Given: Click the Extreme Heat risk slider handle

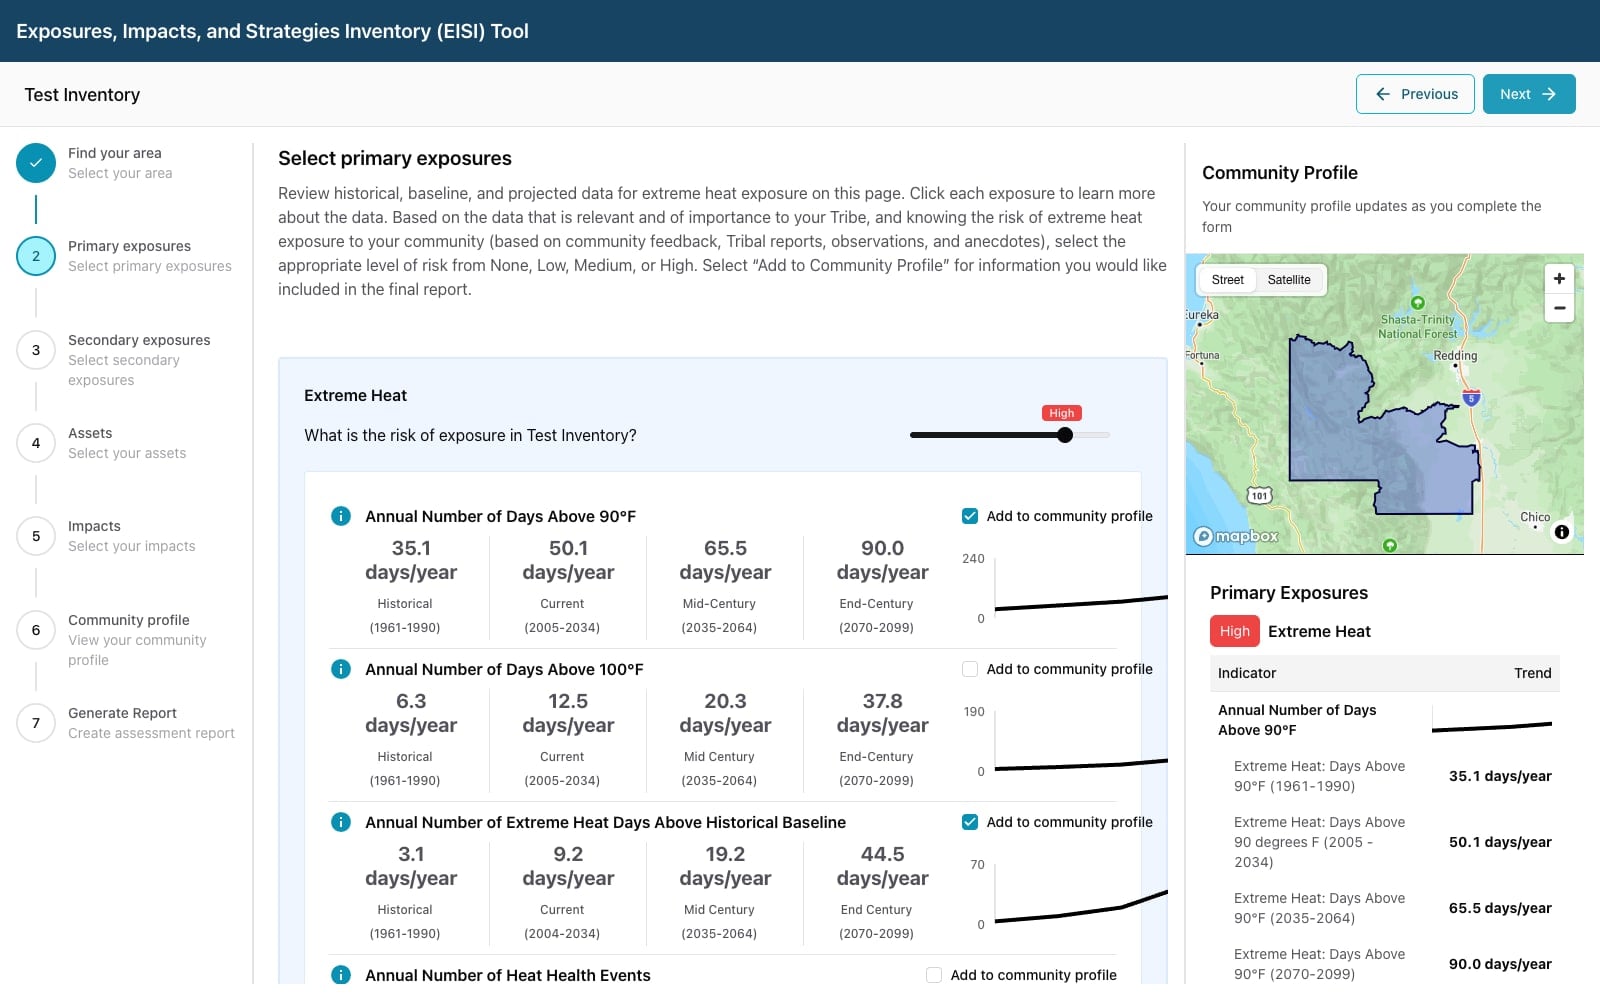Looking at the screenshot, I should pos(1065,435).
